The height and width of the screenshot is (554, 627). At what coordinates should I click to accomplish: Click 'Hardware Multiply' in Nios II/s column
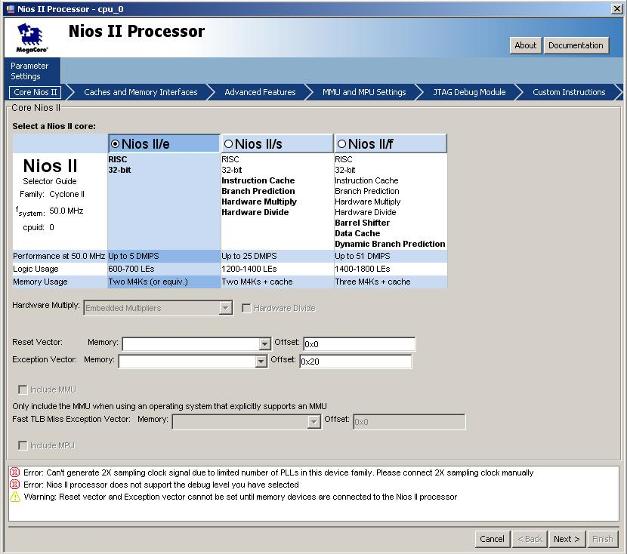point(259,202)
